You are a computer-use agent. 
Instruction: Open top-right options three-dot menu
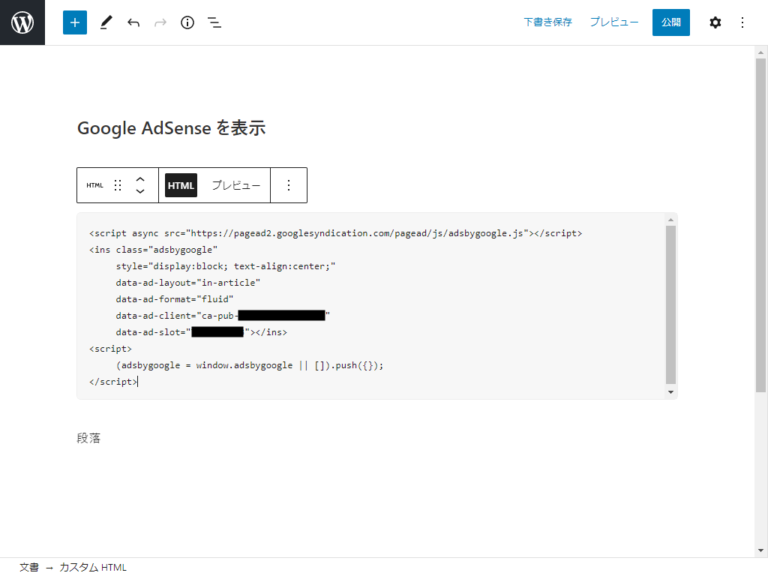click(742, 22)
